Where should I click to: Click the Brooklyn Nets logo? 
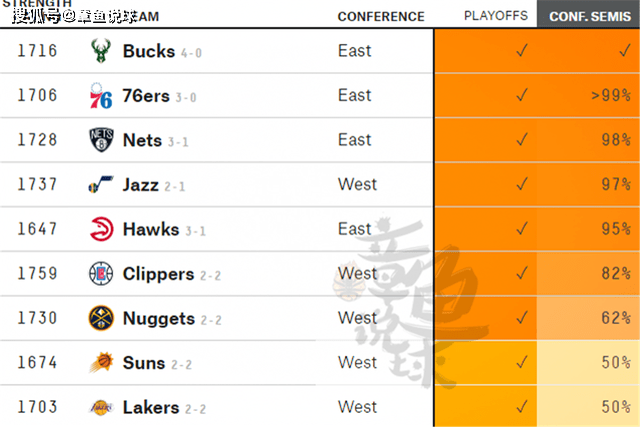(101, 141)
